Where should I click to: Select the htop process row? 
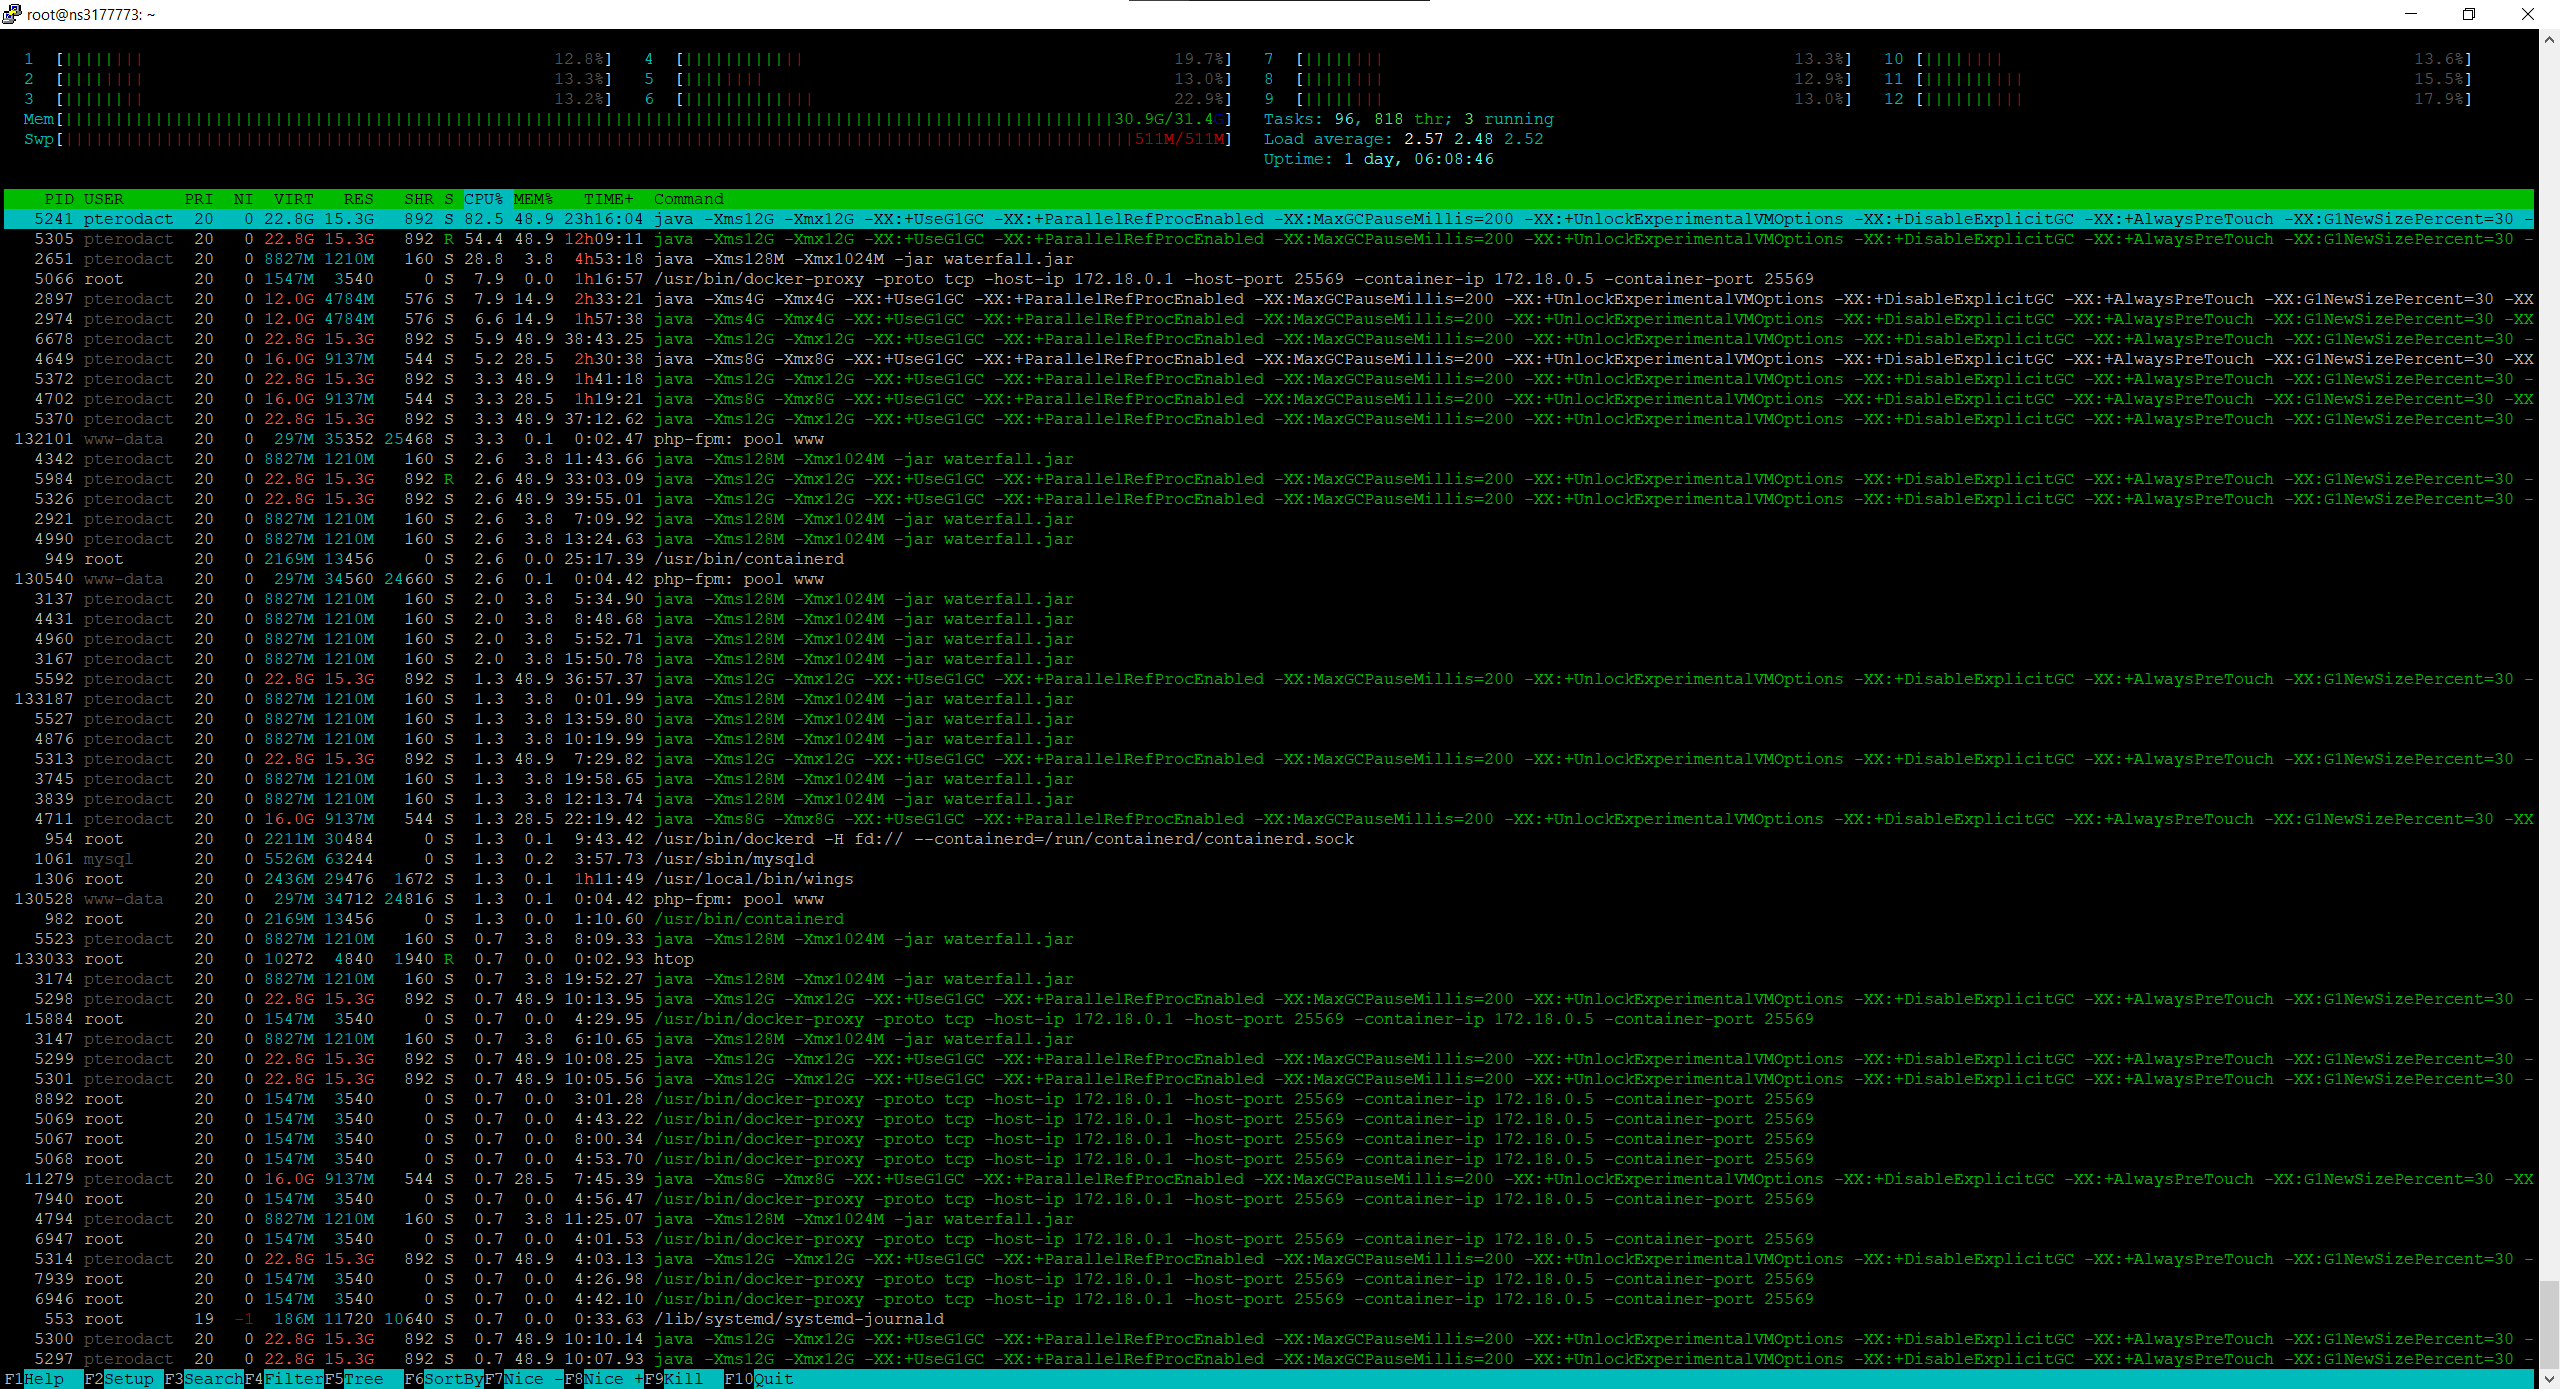[673, 959]
